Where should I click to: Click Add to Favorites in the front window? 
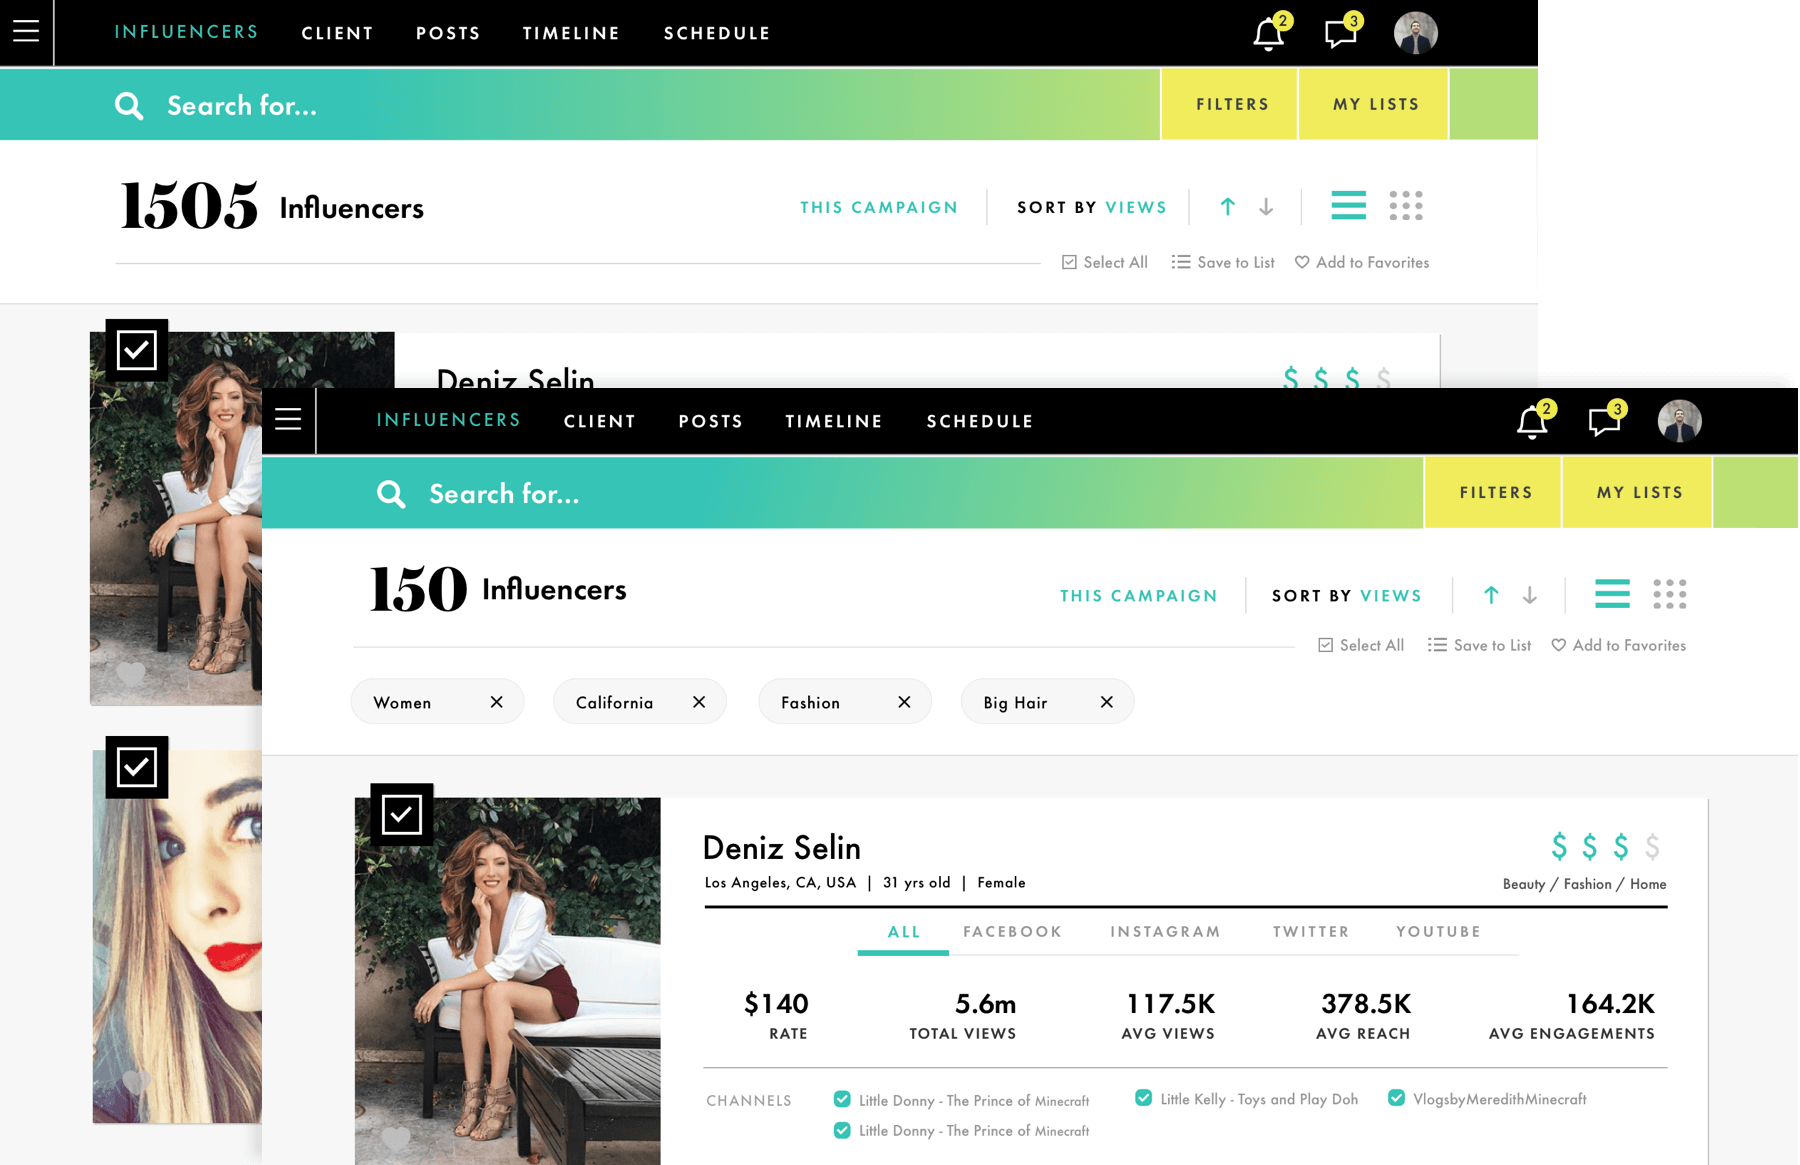[x=1618, y=646]
